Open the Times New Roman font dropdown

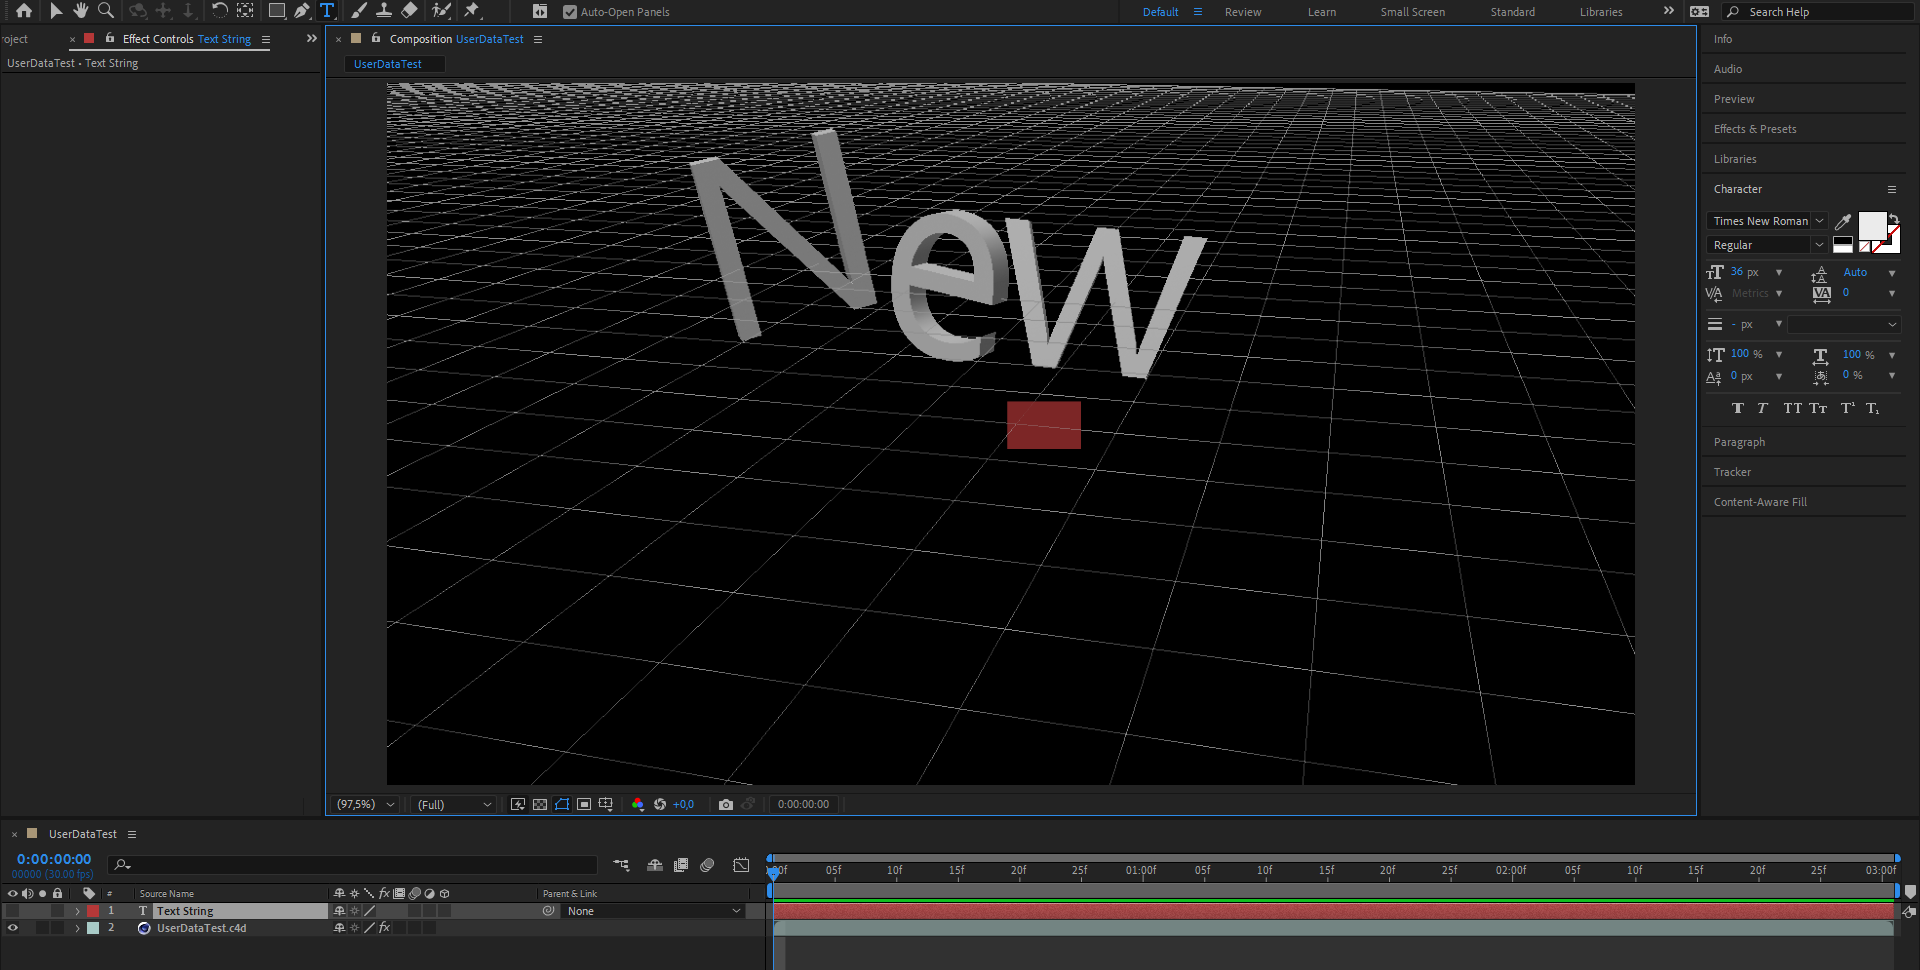(1766, 221)
